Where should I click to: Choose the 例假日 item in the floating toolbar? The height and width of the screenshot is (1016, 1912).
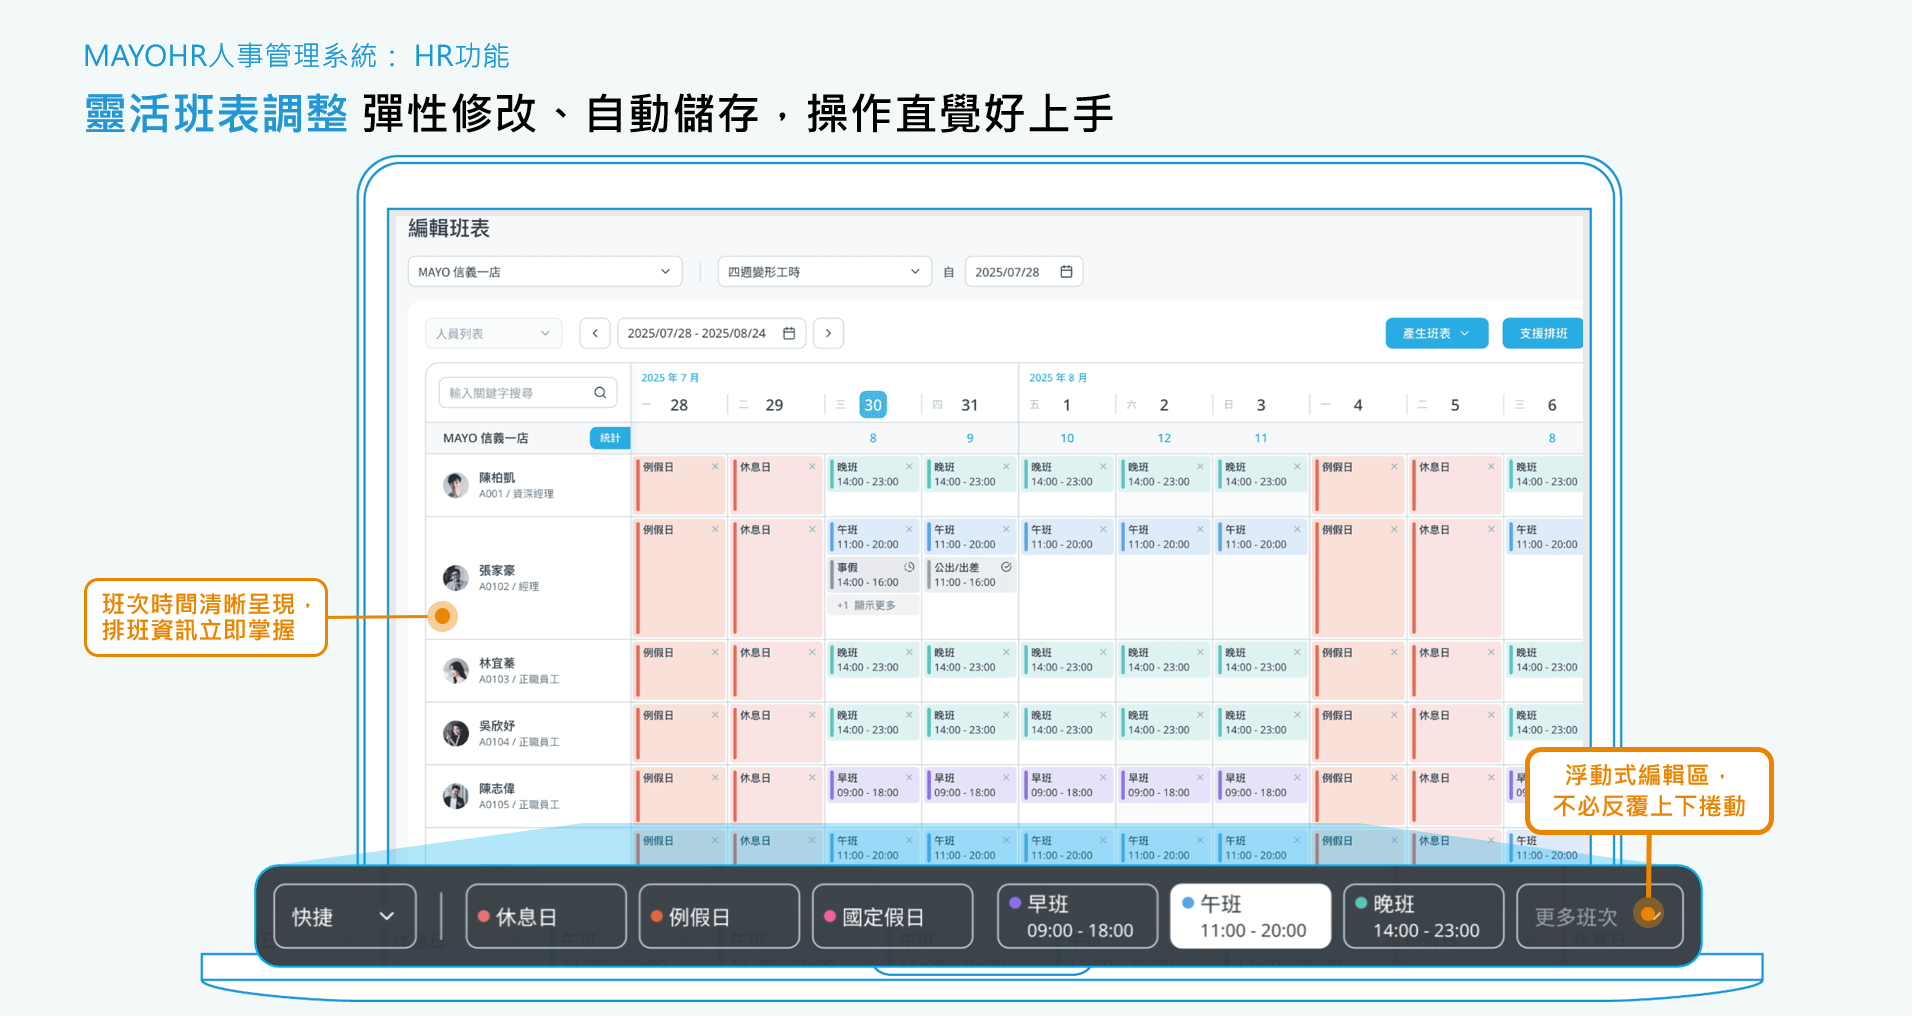click(x=718, y=915)
